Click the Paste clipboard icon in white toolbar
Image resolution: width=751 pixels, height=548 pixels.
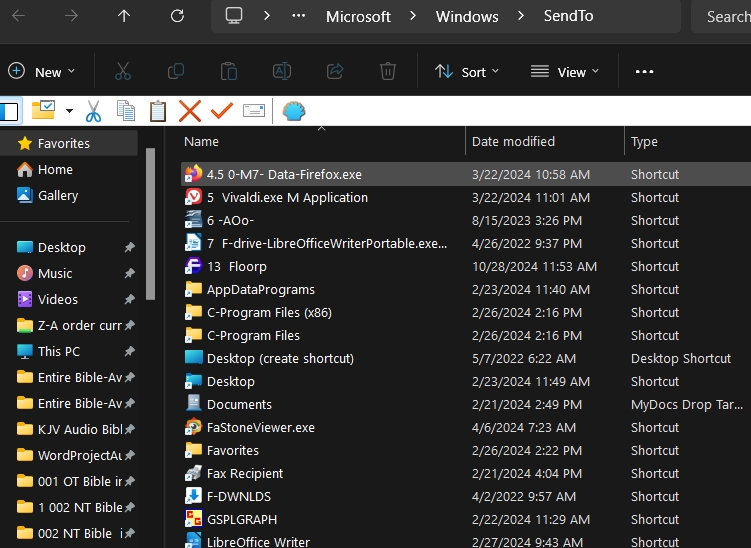point(158,111)
